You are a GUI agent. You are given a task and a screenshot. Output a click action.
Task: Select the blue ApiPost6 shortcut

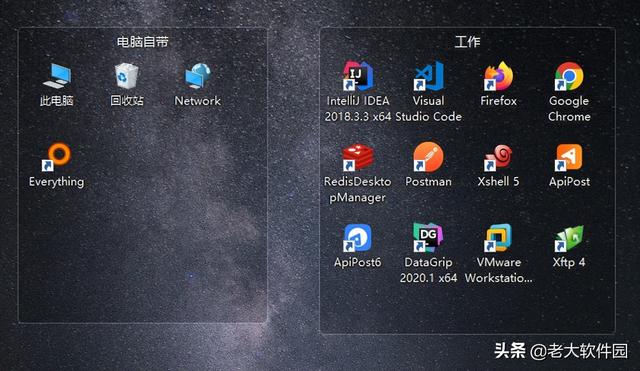click(x=358, y=238)
